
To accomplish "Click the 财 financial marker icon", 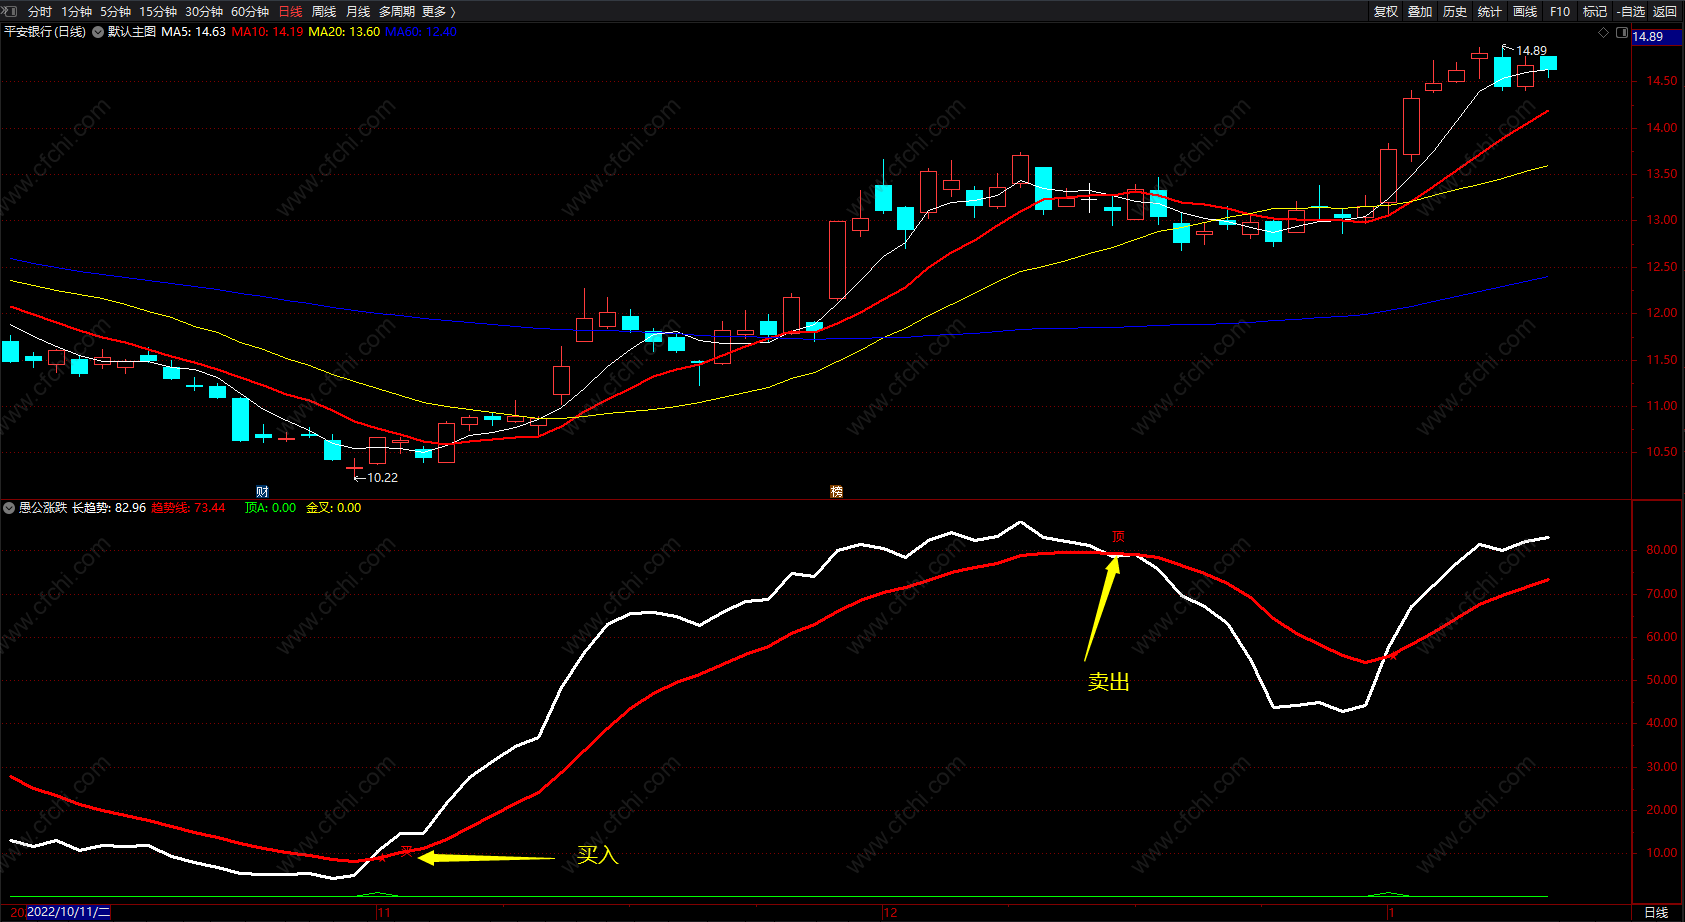I will click(x=262, y=491).
